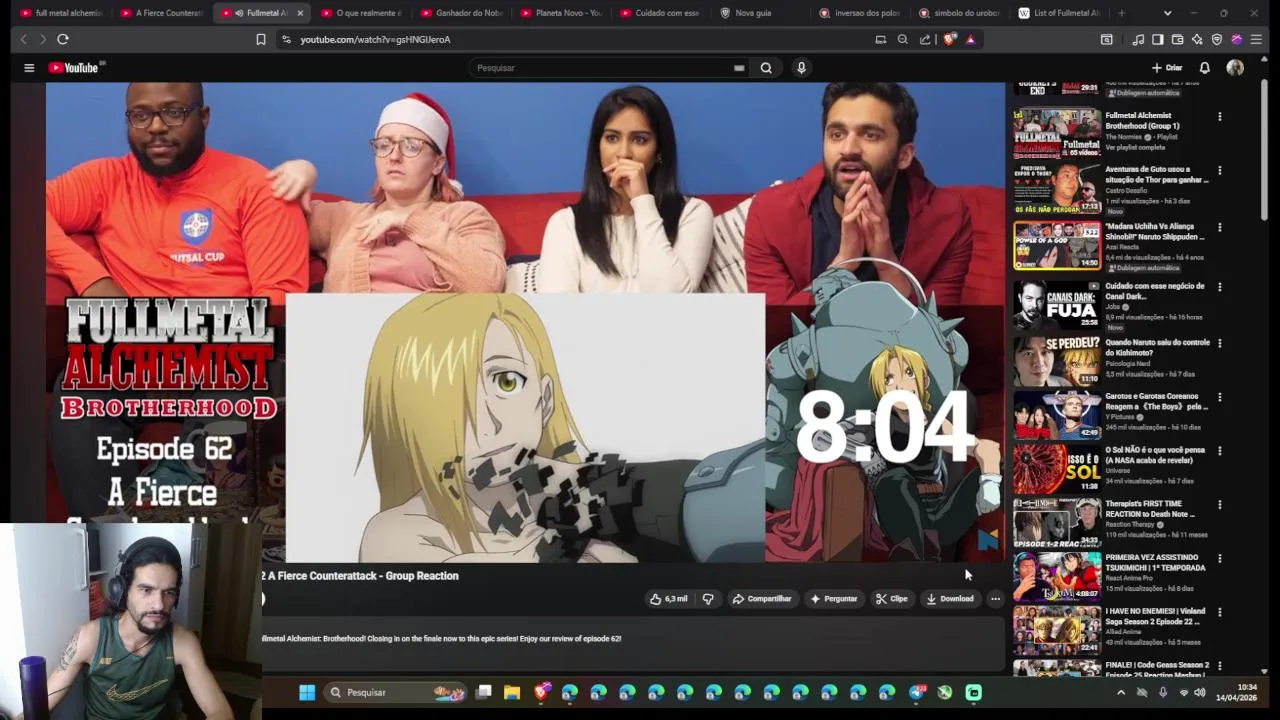Click the YouTube search magnifier button
The width and height of the screenshot is (1280, 720).
pyautogui.click(x=766, y=68)
